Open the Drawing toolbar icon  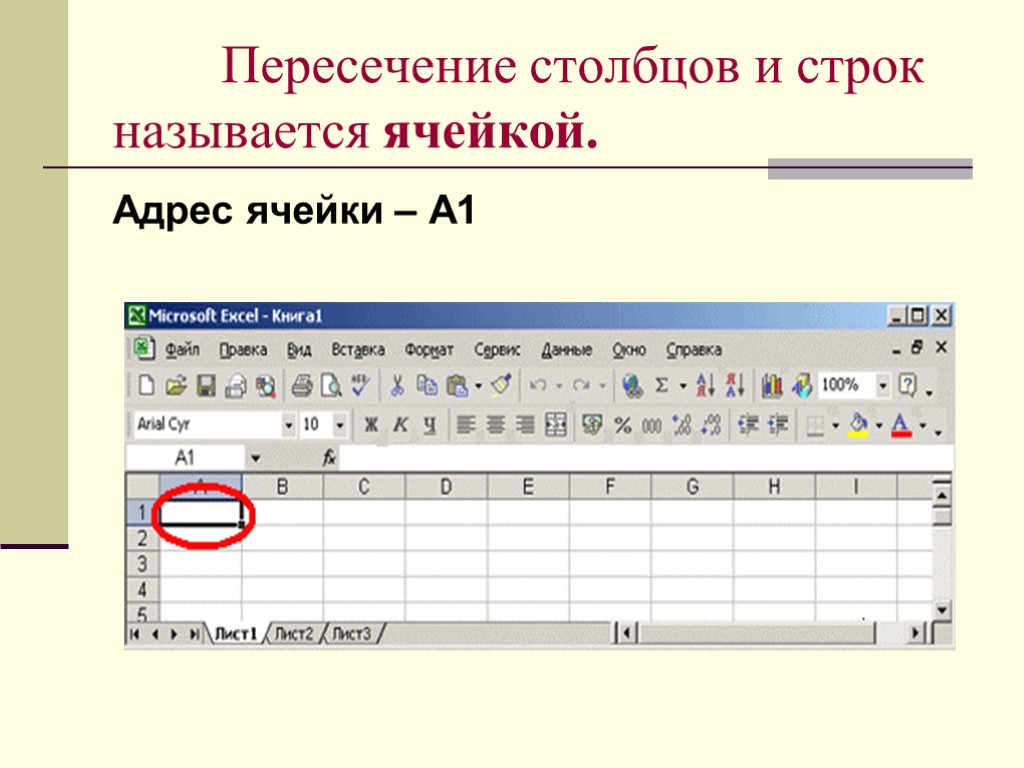pyautogui.click(x=802, y=385)
